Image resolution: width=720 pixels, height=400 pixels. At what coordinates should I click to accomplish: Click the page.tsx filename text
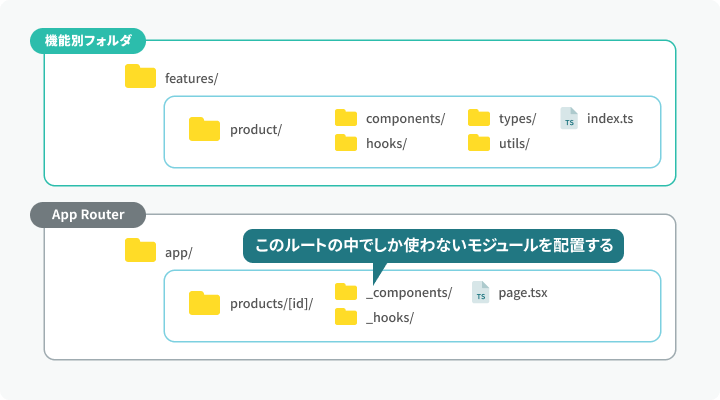523,293
